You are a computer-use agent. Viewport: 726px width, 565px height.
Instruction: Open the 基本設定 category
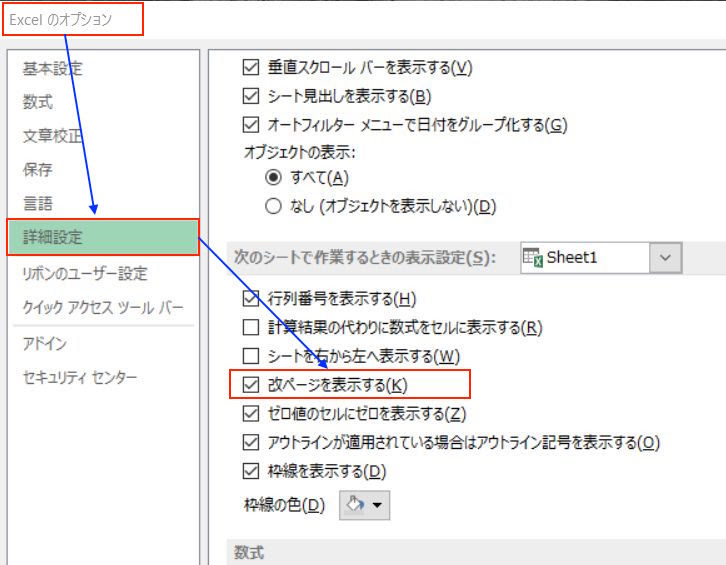52,69
